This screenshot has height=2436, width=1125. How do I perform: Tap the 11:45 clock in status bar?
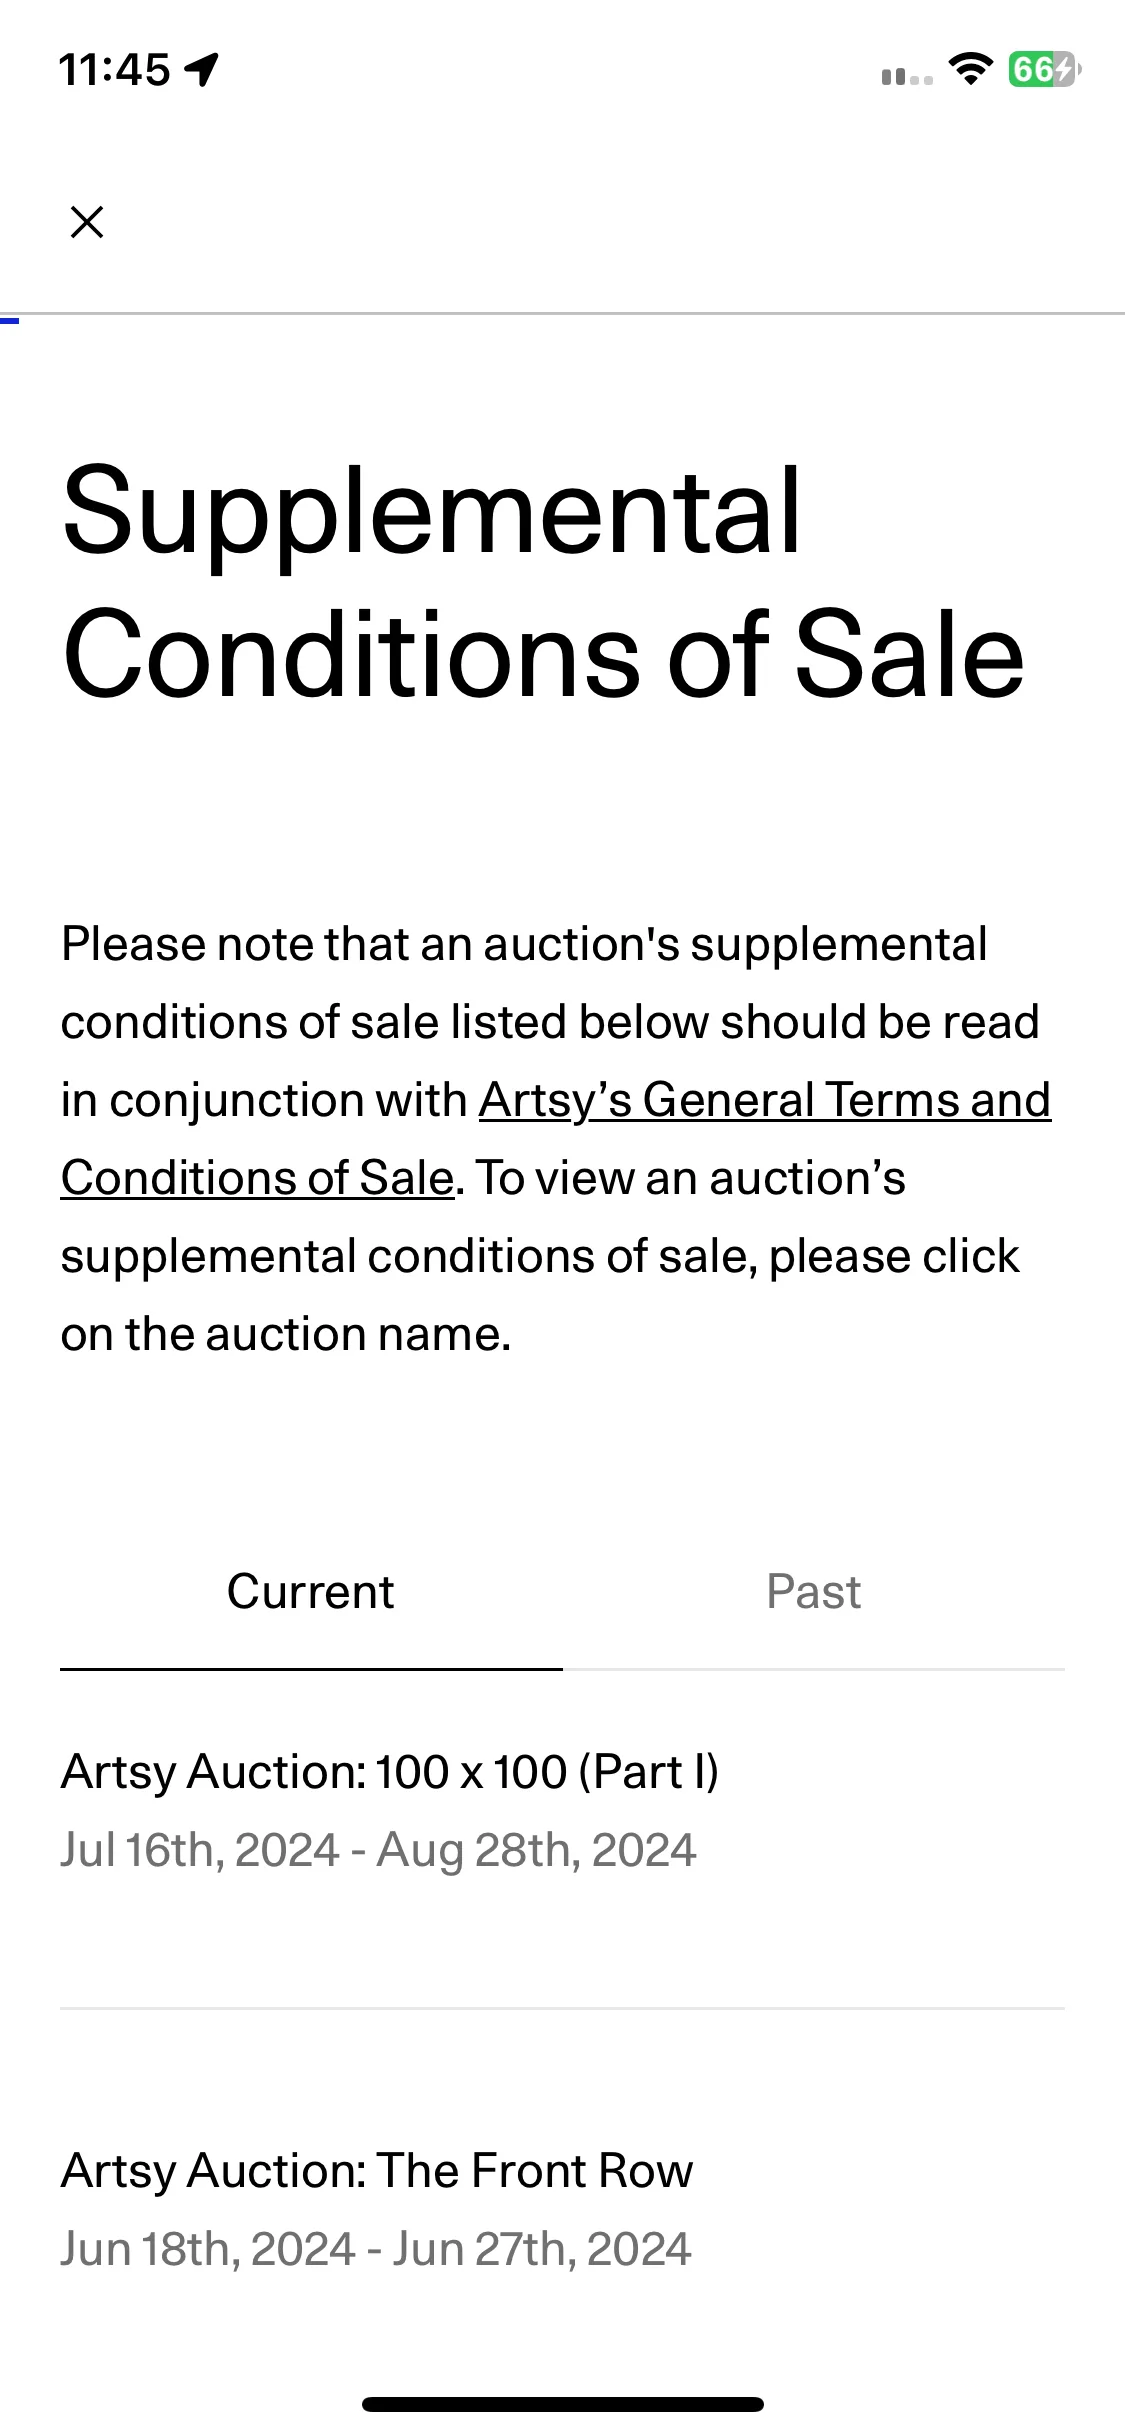(114, 70)
